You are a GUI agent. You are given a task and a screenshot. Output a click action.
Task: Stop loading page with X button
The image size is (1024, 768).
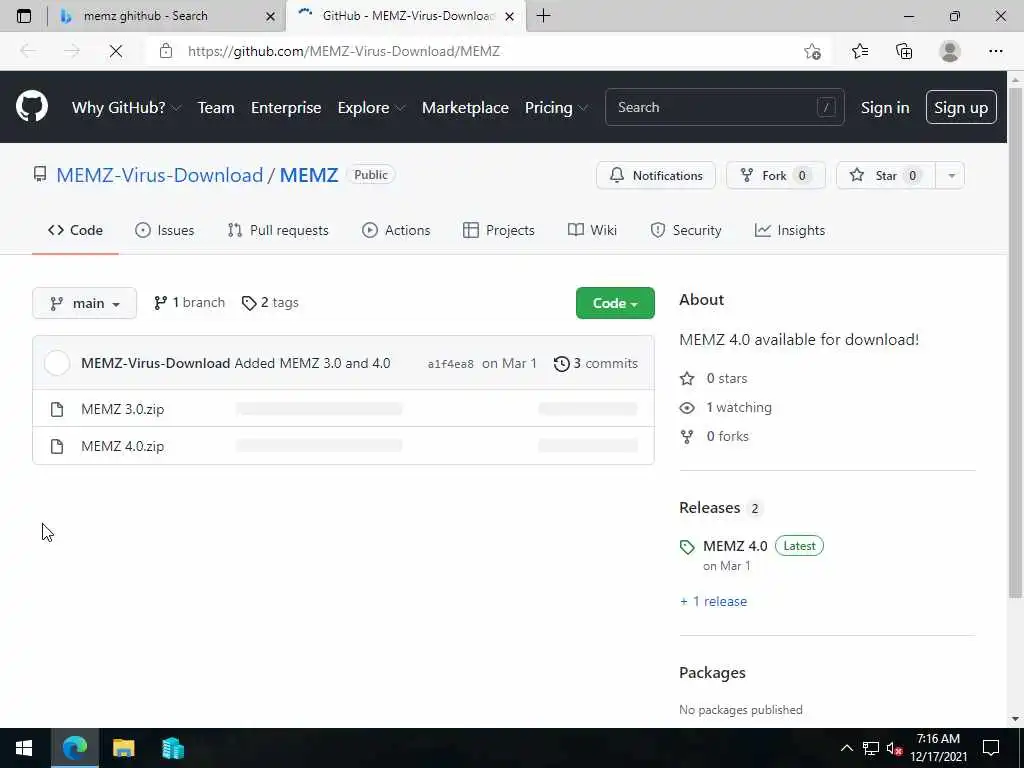coord(116,51)
